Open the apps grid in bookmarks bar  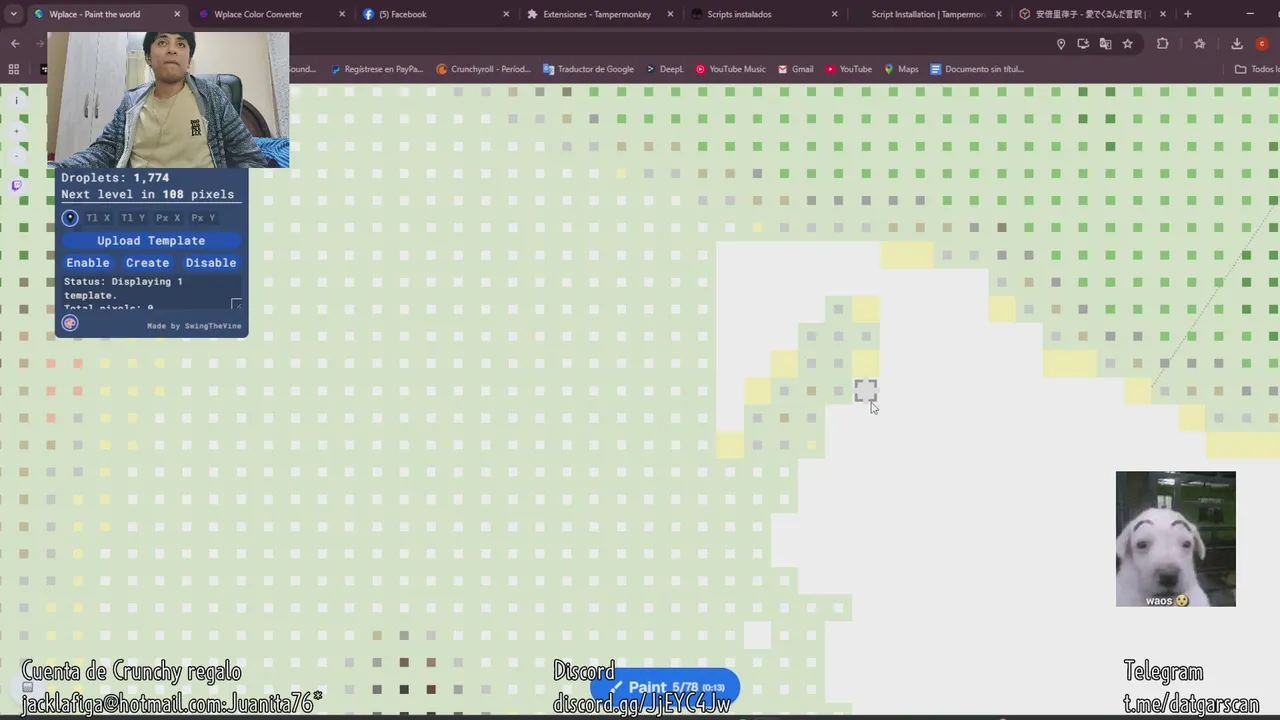click(14, 69)
